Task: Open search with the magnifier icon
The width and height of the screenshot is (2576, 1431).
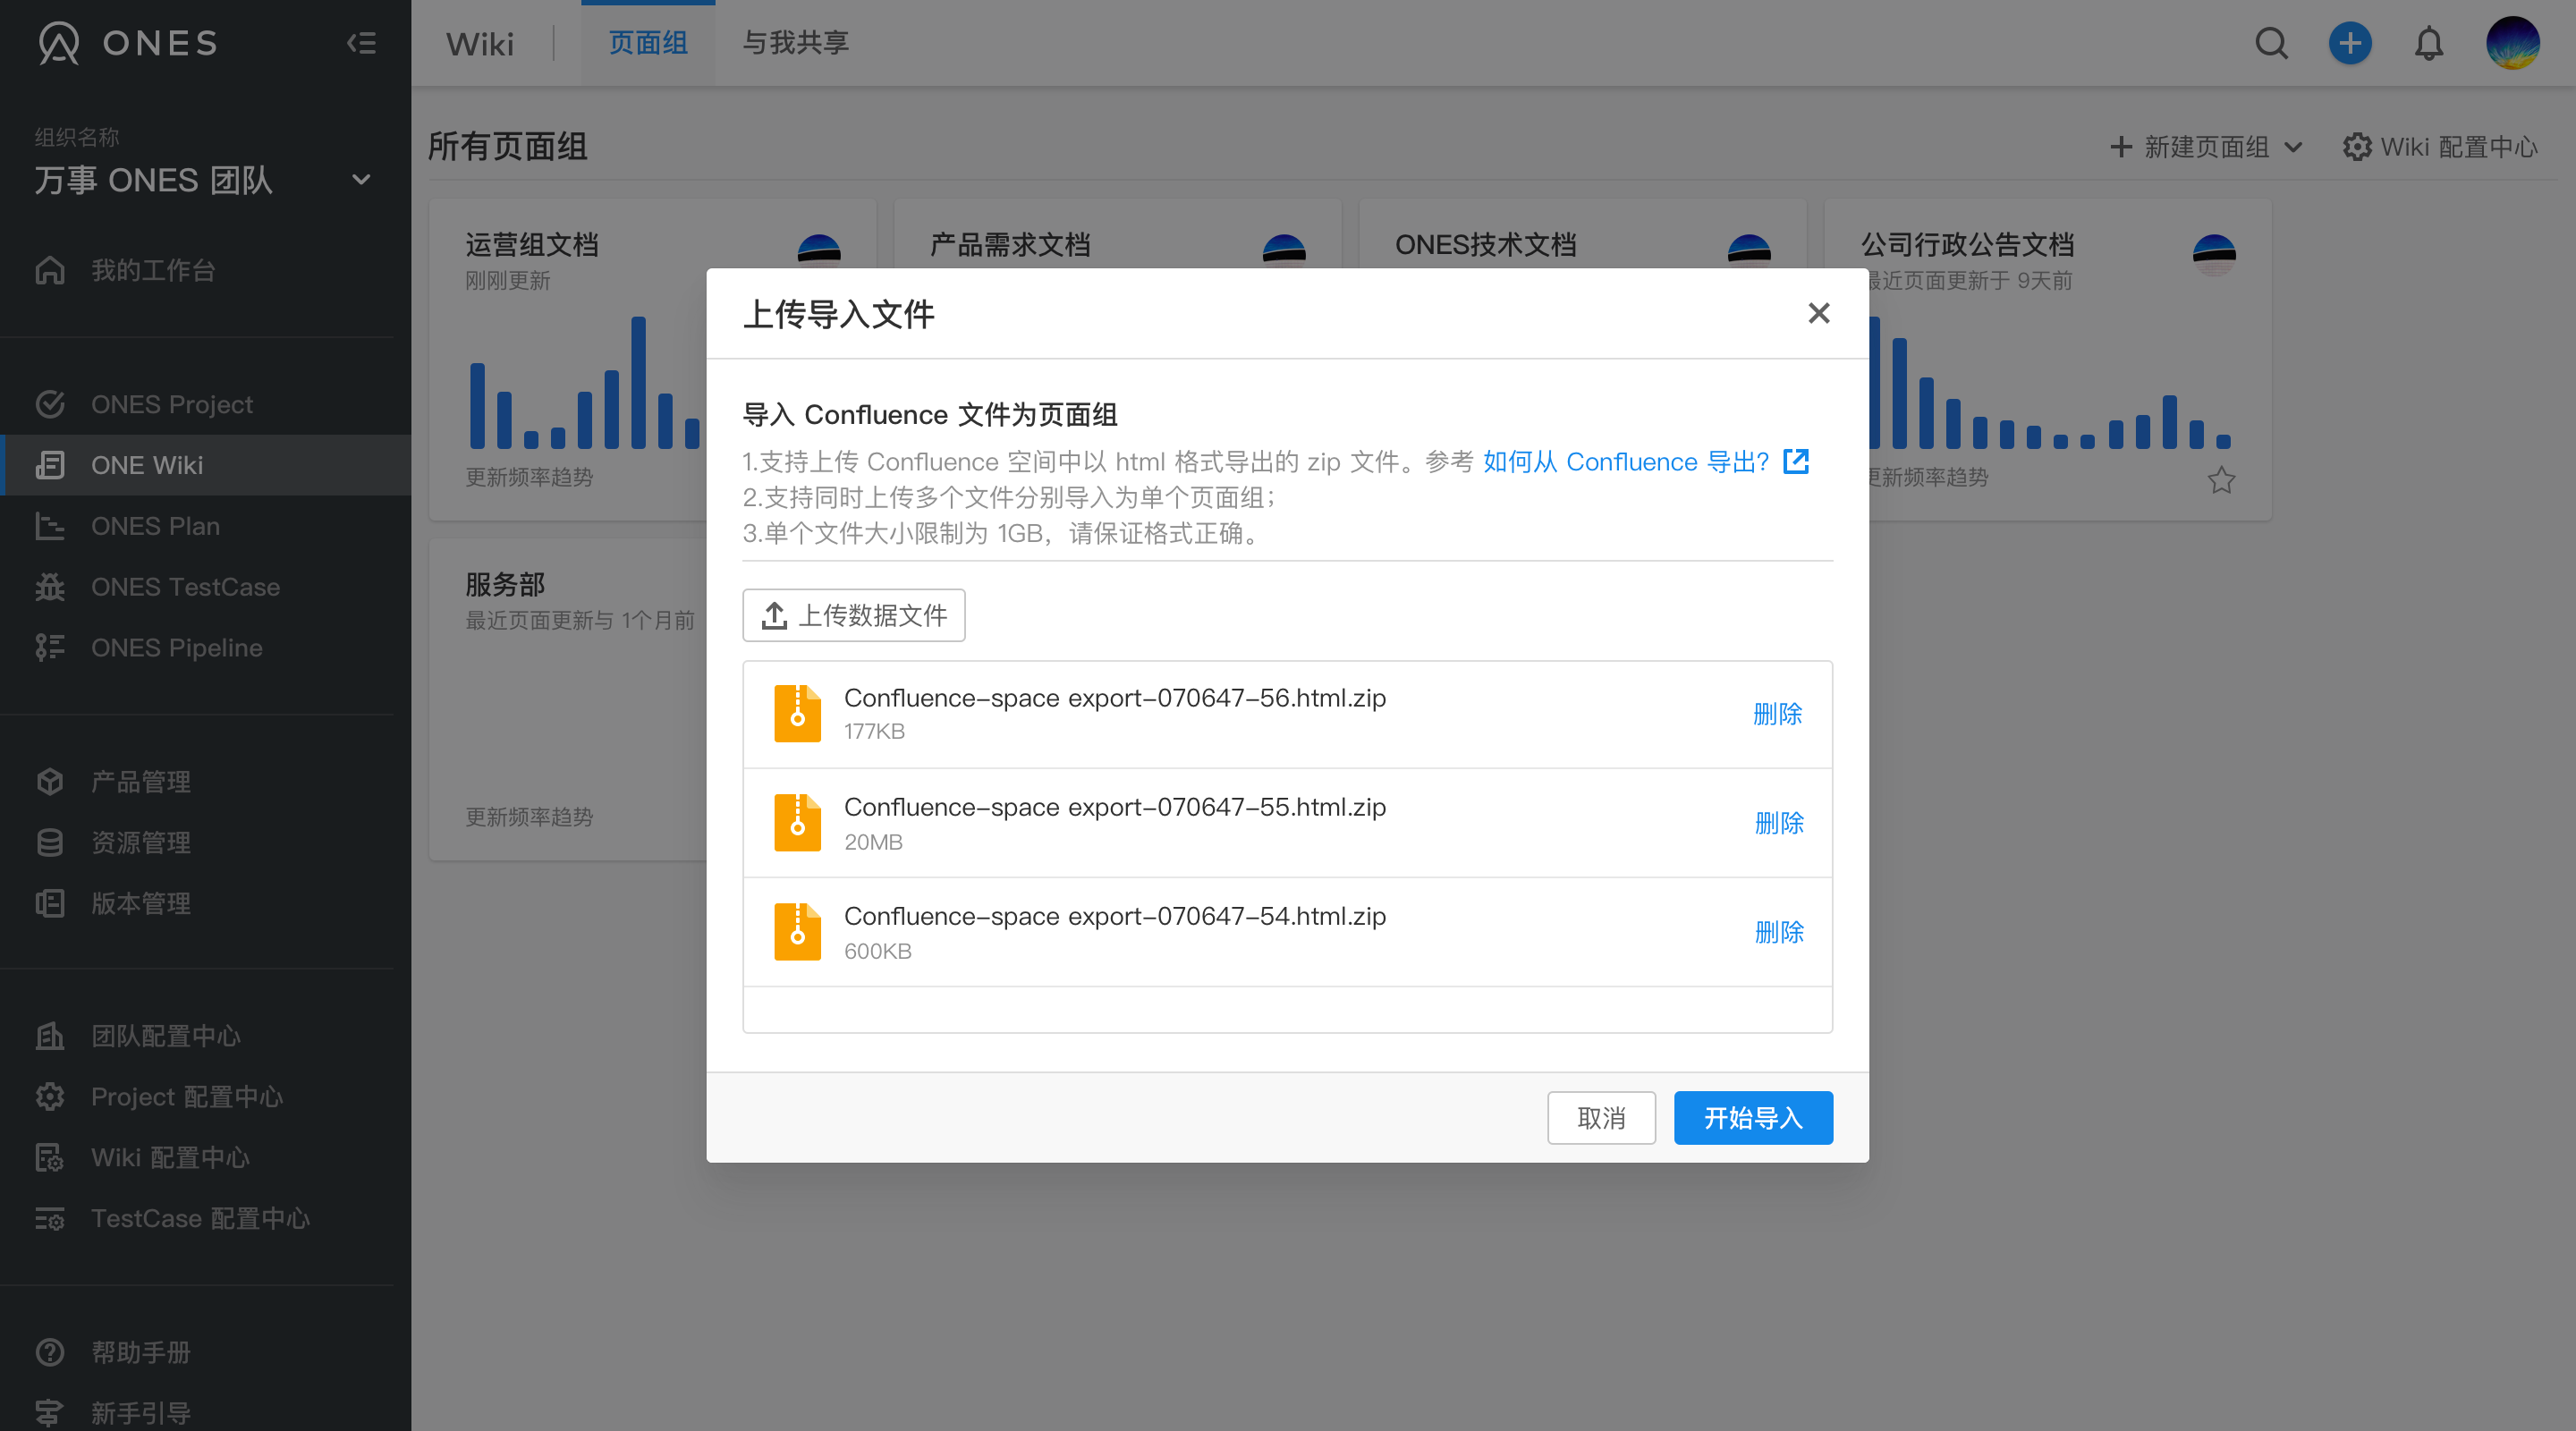Action: click(2272, 43)
